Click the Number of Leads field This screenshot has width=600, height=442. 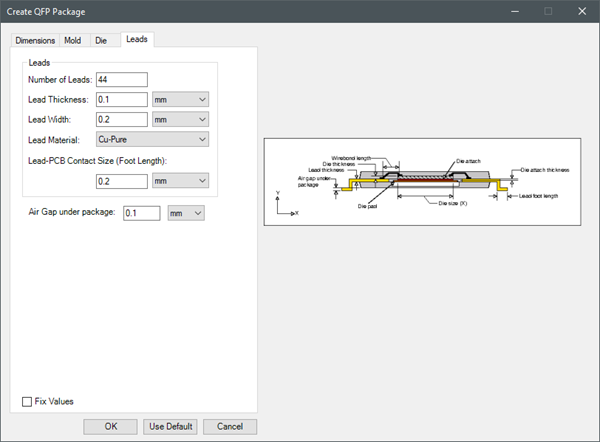pyautogui.click(x=122, y=80)
